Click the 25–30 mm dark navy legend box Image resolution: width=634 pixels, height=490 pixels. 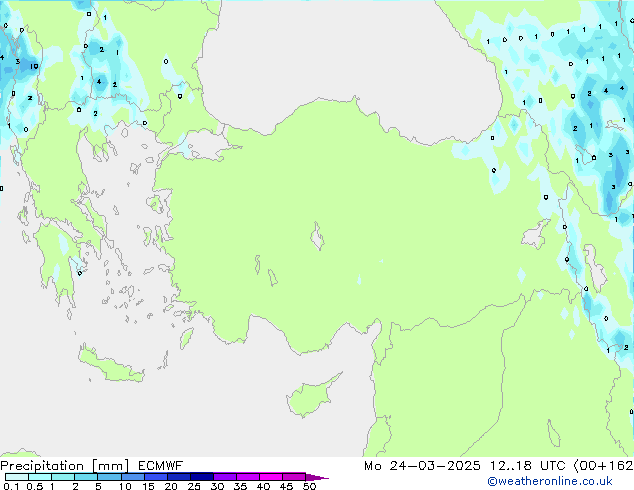click(202, 477)
